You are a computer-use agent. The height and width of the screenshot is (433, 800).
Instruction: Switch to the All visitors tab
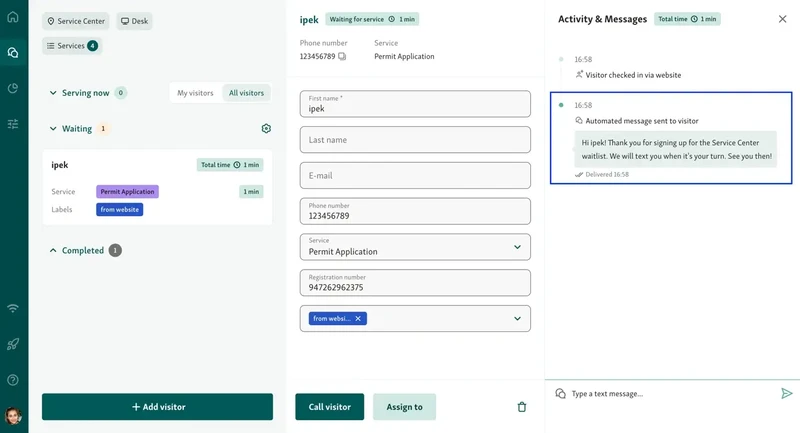pyautogui.click(x=246, y=93)
